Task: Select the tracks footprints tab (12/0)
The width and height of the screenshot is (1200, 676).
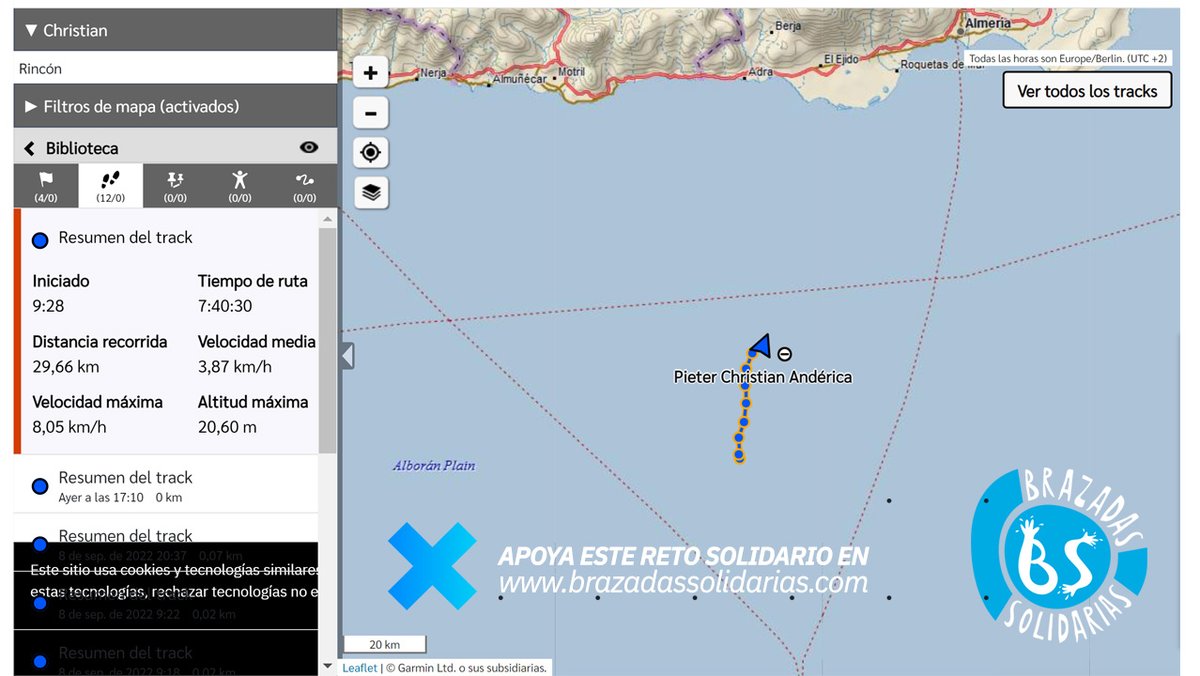Action: coord(110,186)
